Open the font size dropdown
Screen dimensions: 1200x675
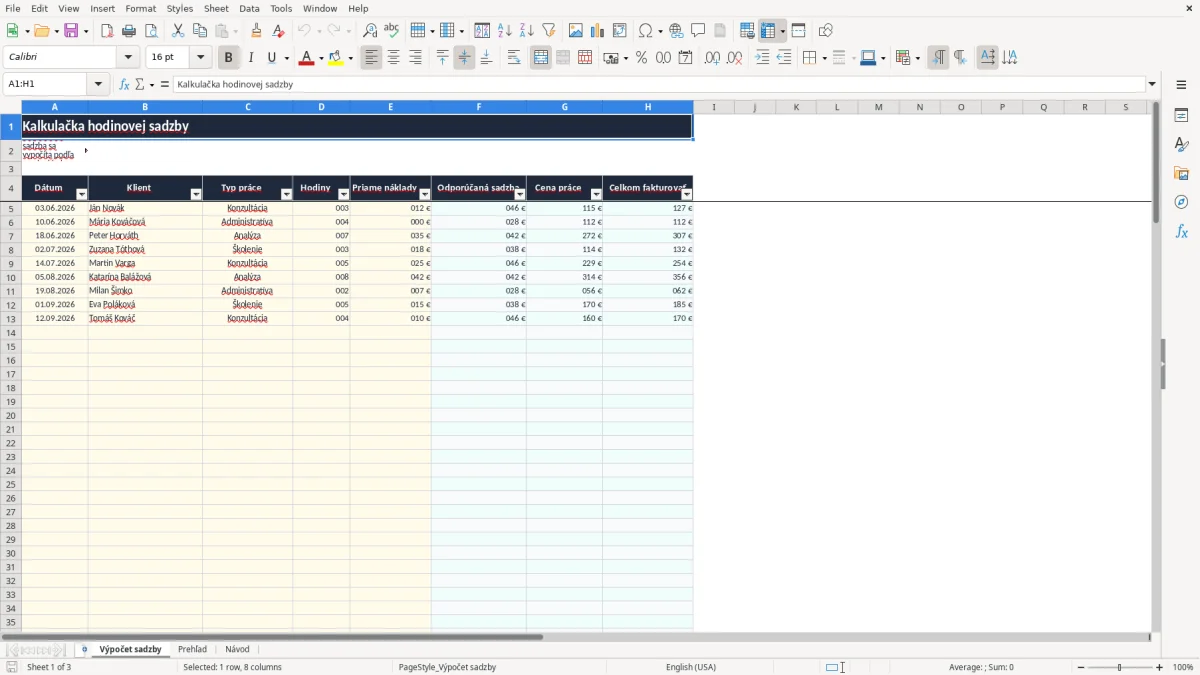pyautogui.click(x=200, y=58)
